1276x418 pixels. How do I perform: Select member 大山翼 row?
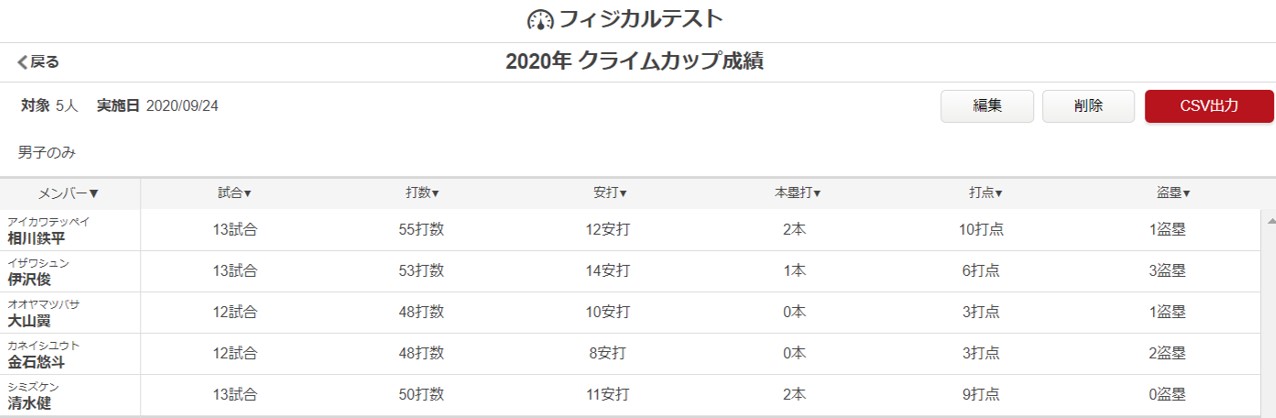coord(630,312)
